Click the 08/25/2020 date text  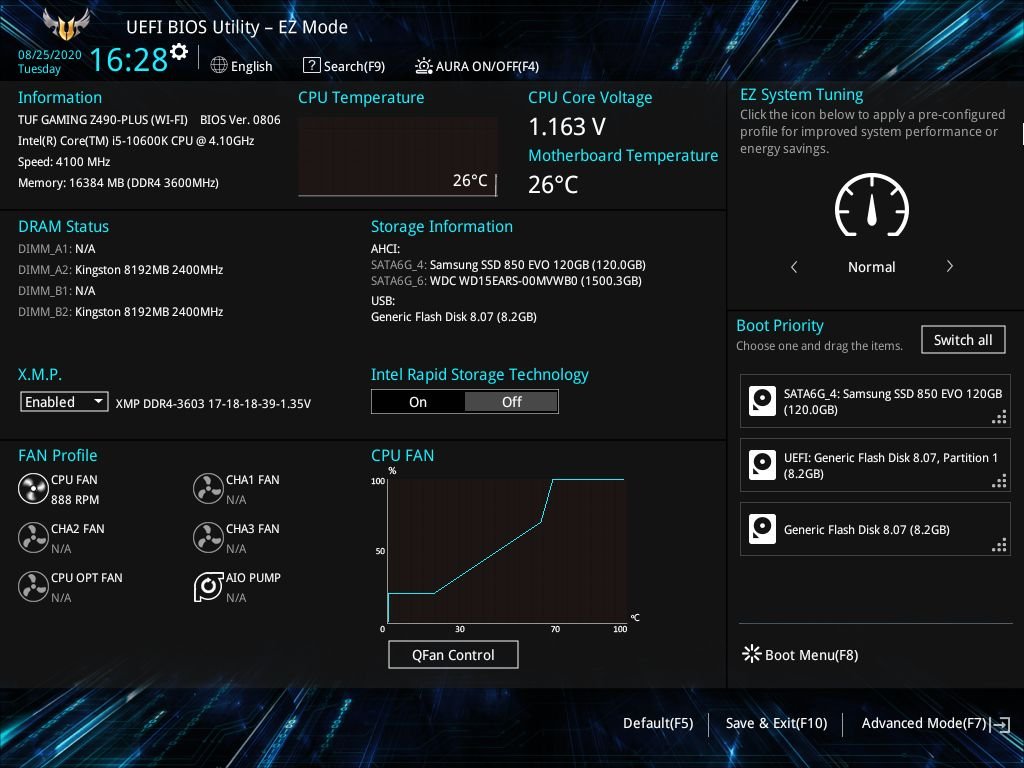pyautogui.click(x=50, y=55)
